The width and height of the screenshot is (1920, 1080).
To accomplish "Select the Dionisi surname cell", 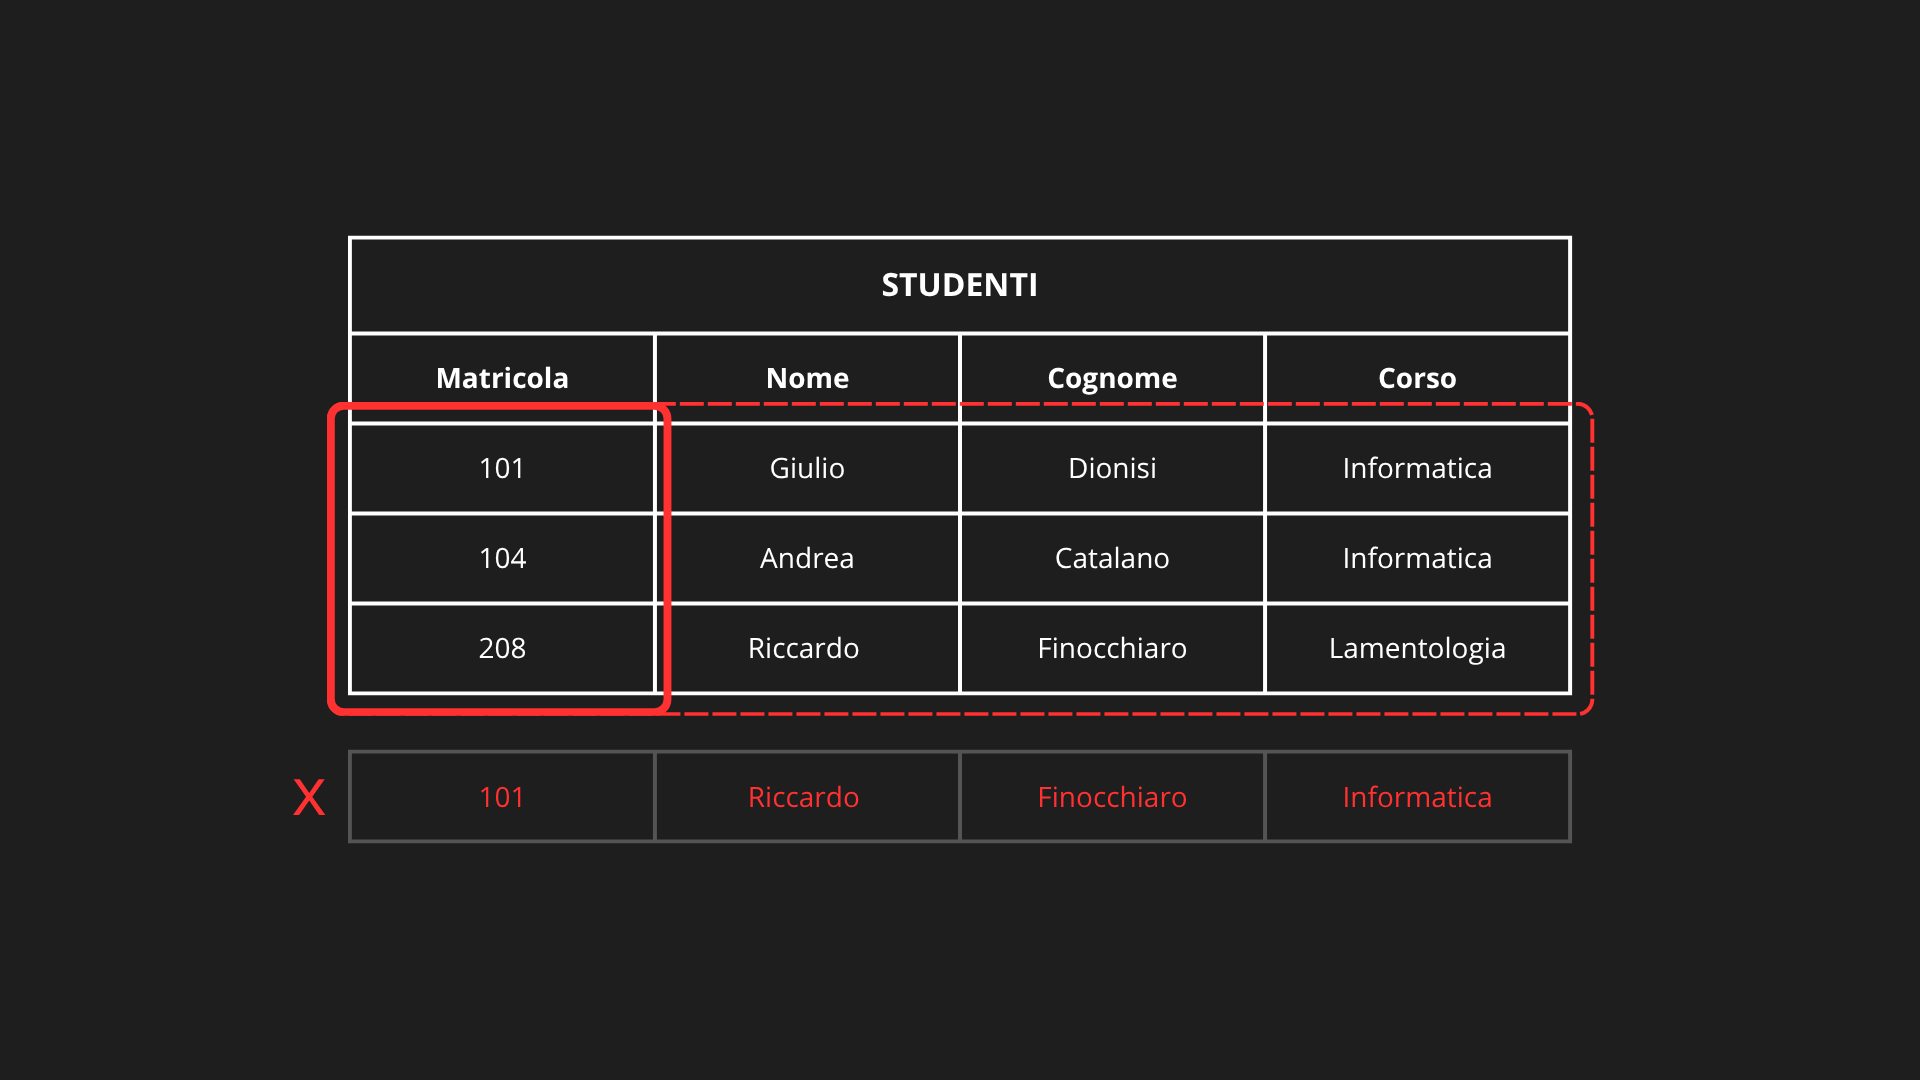I will 1112,468.
